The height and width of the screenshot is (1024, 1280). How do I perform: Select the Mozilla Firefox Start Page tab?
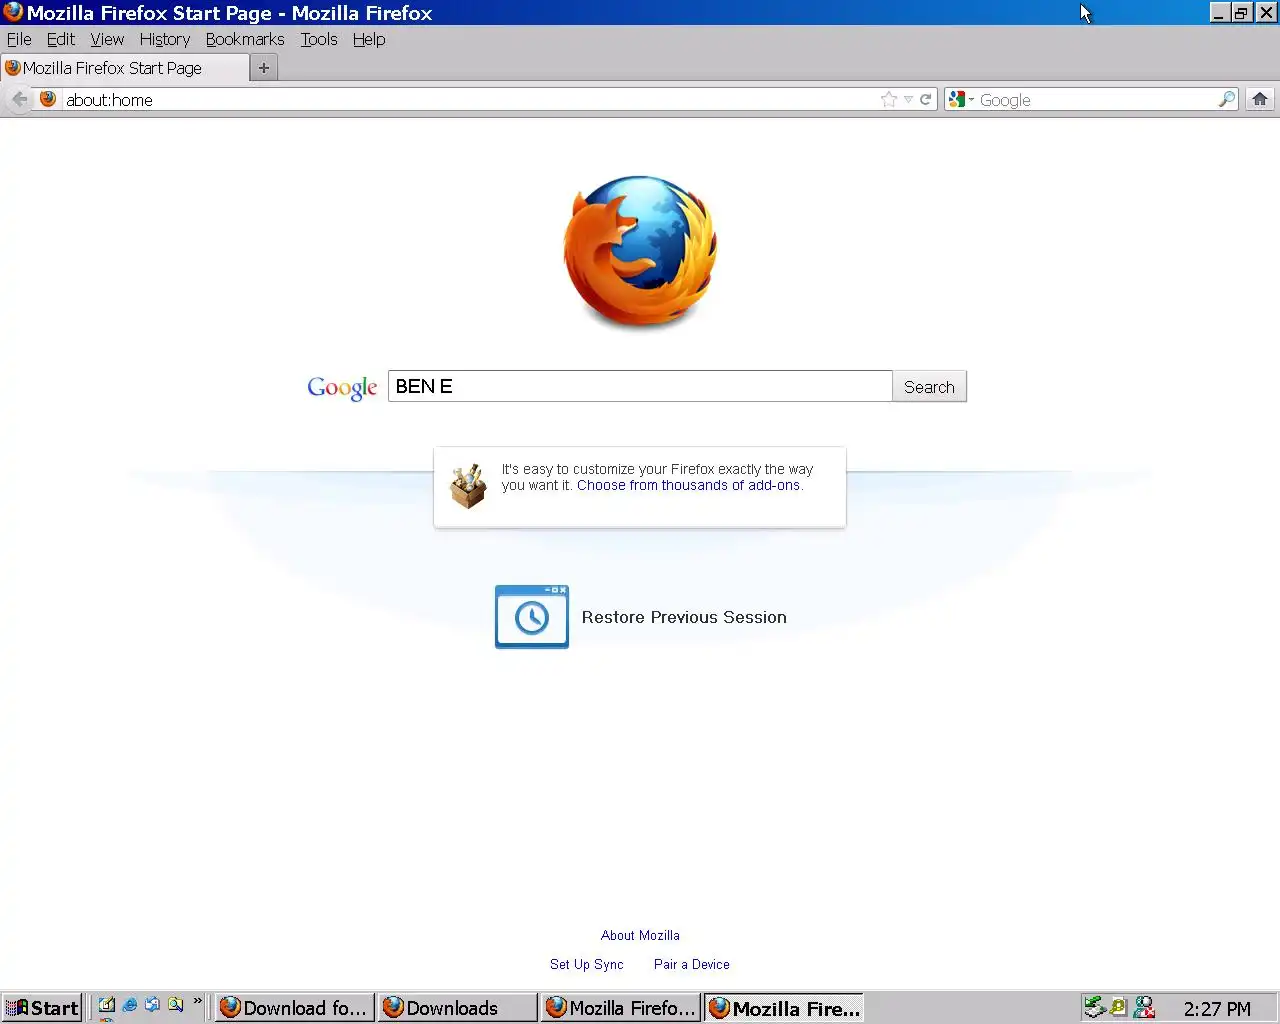[125, 68]
